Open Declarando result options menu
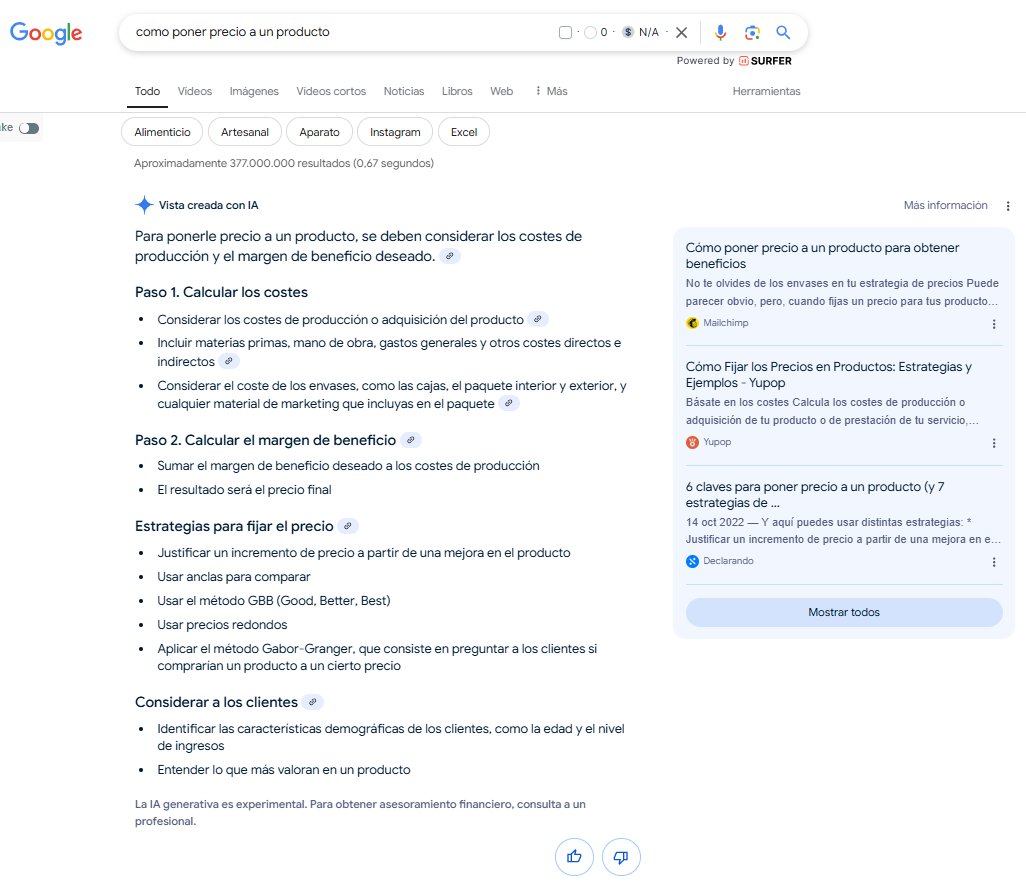This screenshot has width=1026, height=886. pyautogui.click(x=994, y=562)
